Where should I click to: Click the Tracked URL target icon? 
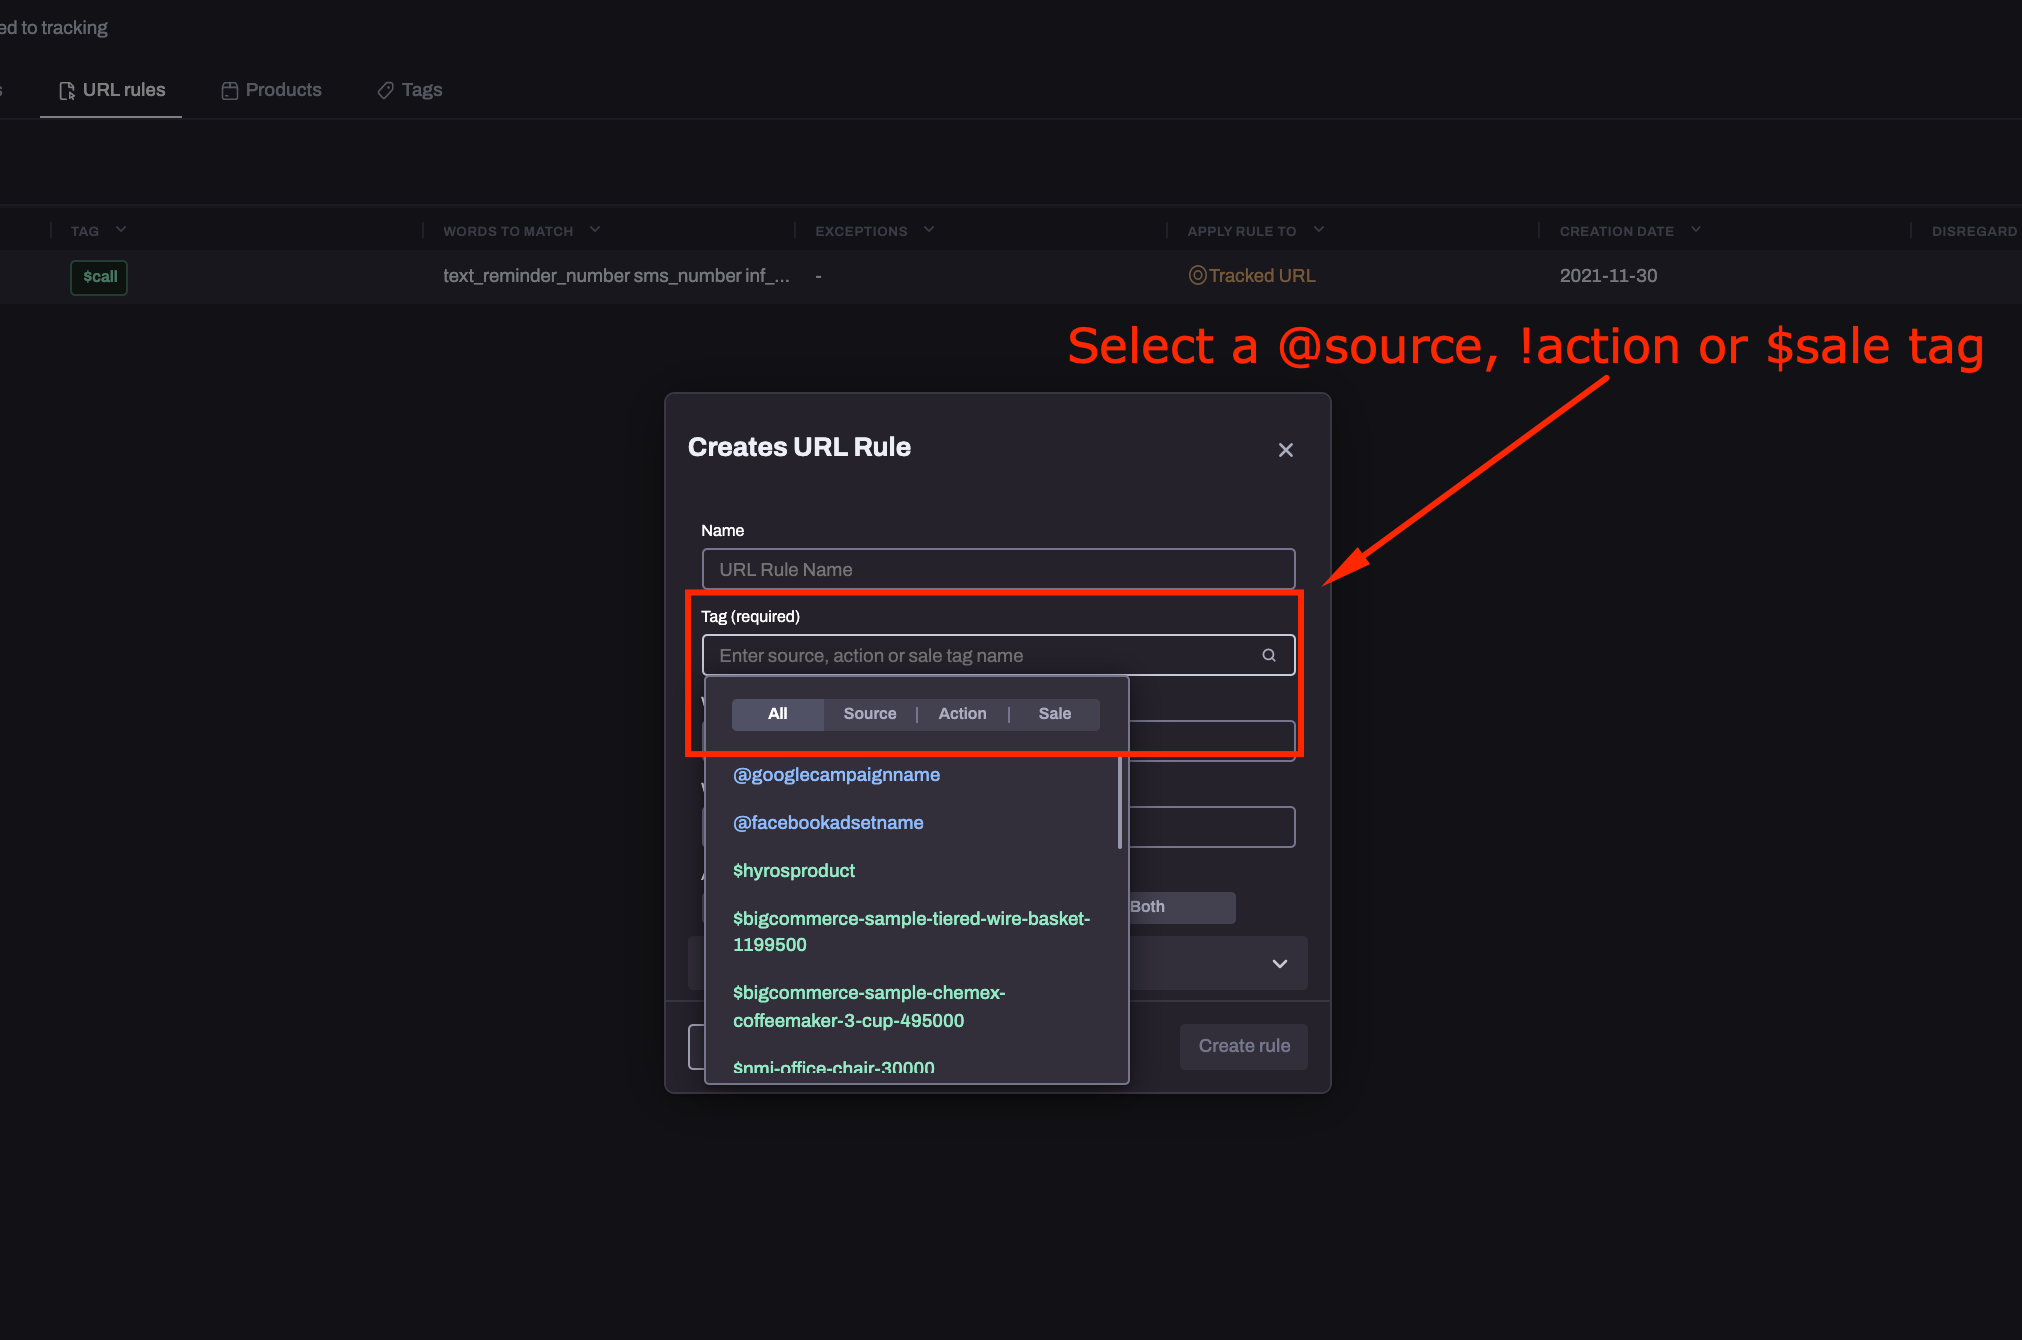coord(1197,275)
